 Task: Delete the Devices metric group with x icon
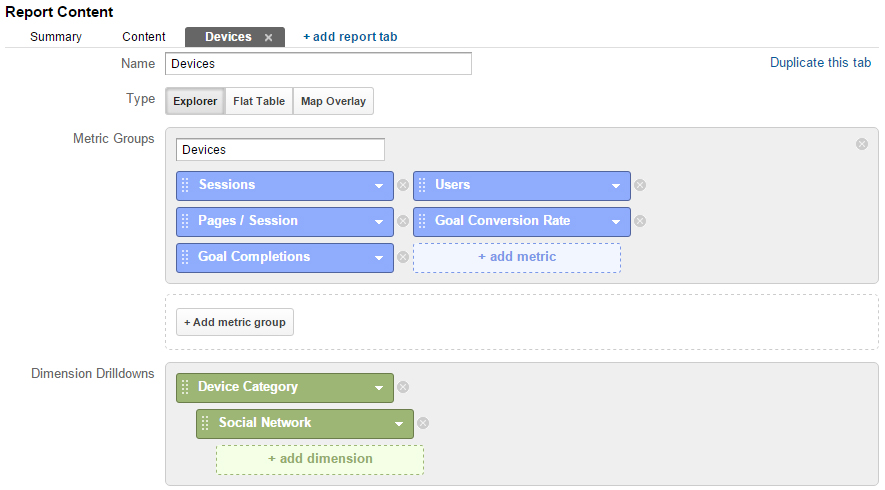pyautogui.click(x=861, y=145)
